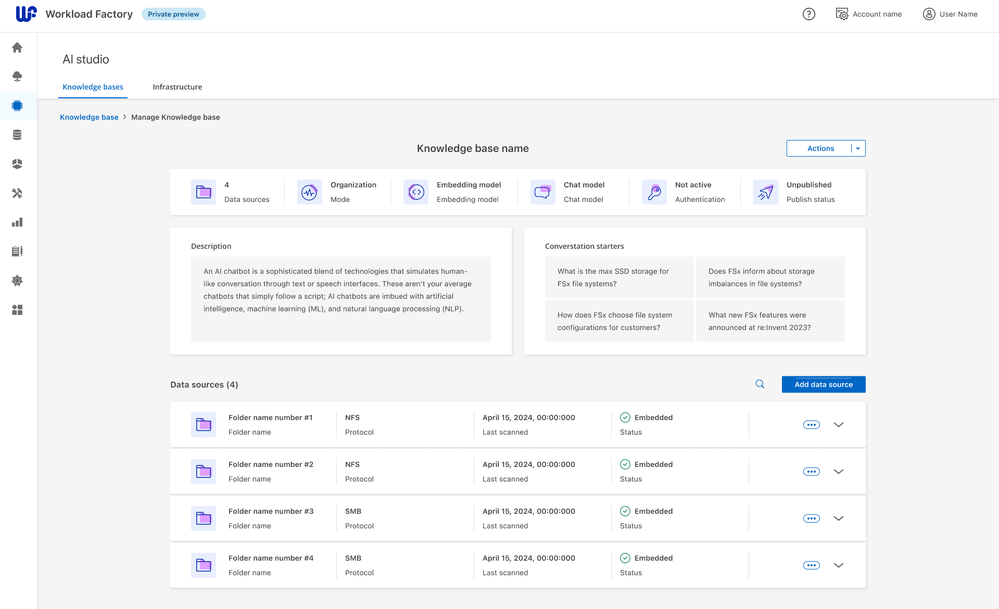999x609 pixels.
Task: Click the stacked layers sidebar icon
Action: click(x=17, y=164)
